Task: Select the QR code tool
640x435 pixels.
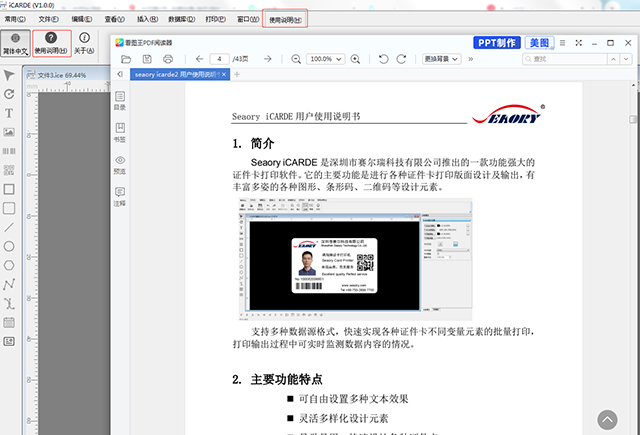Action: 9,170
